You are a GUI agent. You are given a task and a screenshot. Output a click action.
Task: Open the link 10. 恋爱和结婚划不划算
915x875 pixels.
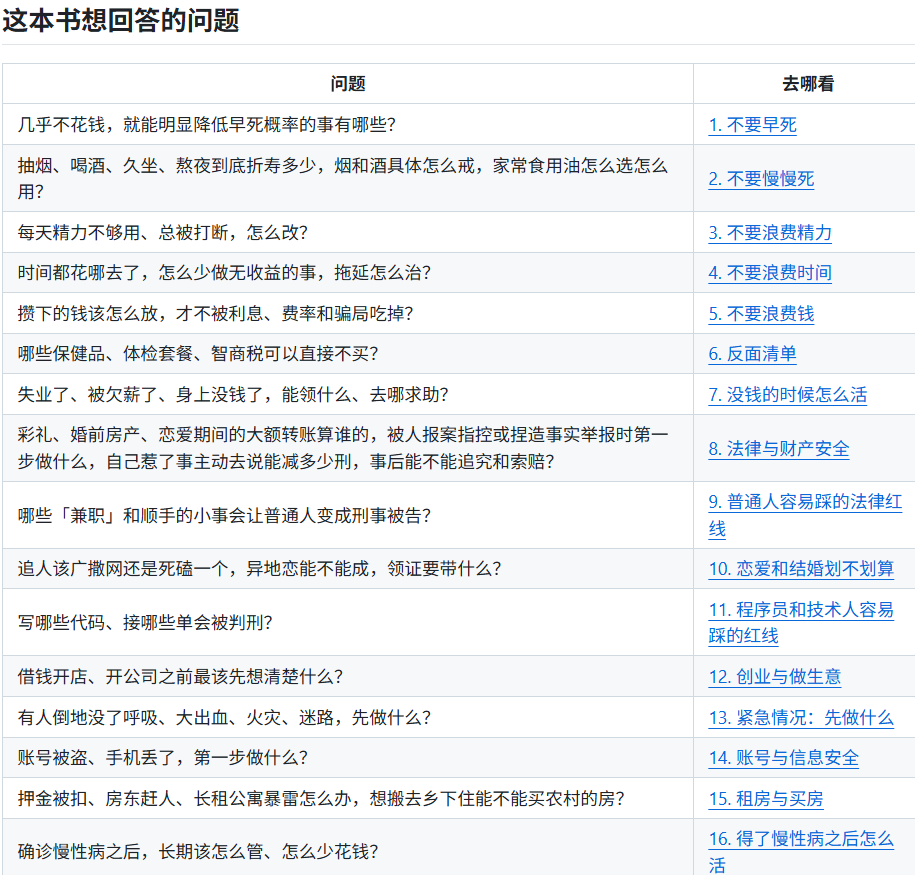(x=801, y=569)
